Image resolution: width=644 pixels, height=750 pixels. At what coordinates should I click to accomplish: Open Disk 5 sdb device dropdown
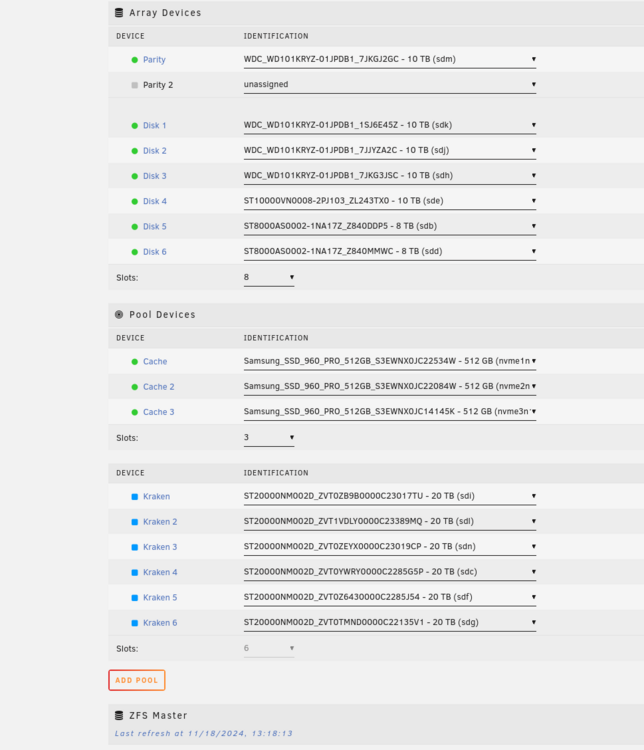click(x=390, y=226)
